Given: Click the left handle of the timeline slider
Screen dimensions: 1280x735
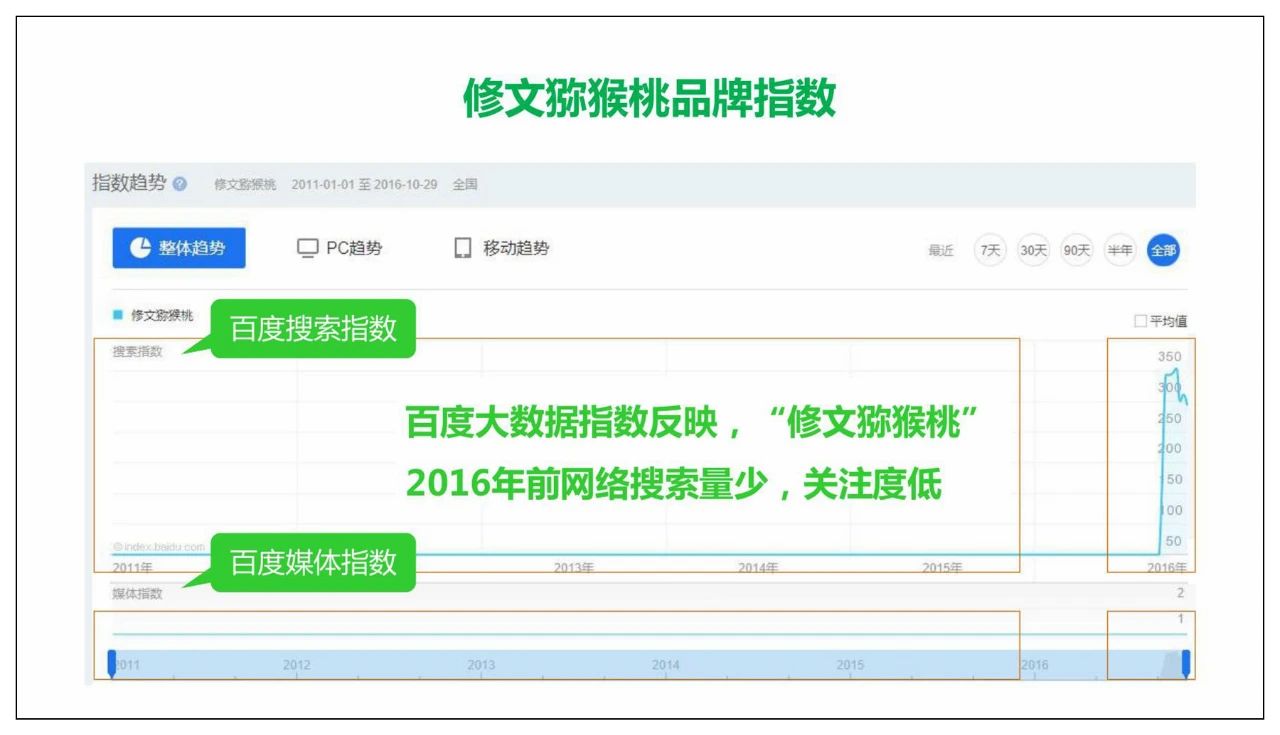Looking at the screenshot, I should (112, 663).
